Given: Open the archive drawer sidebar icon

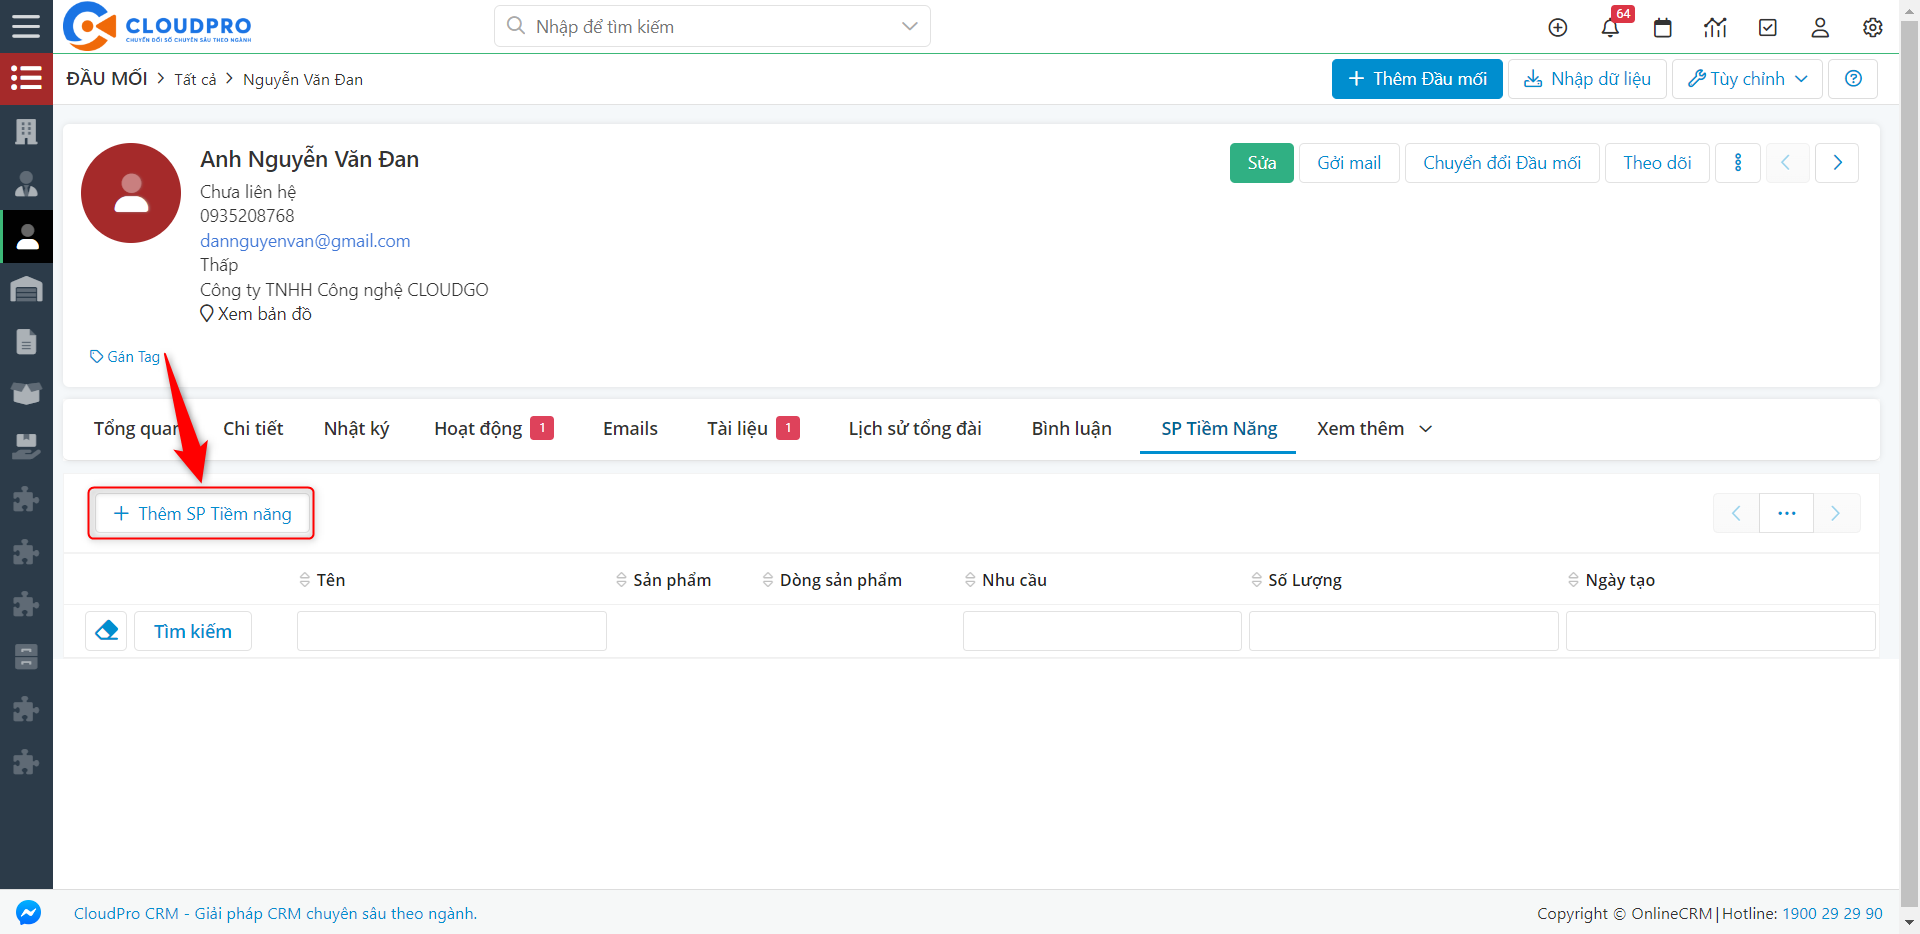Looking at the screenshot, I should [26, 657].
